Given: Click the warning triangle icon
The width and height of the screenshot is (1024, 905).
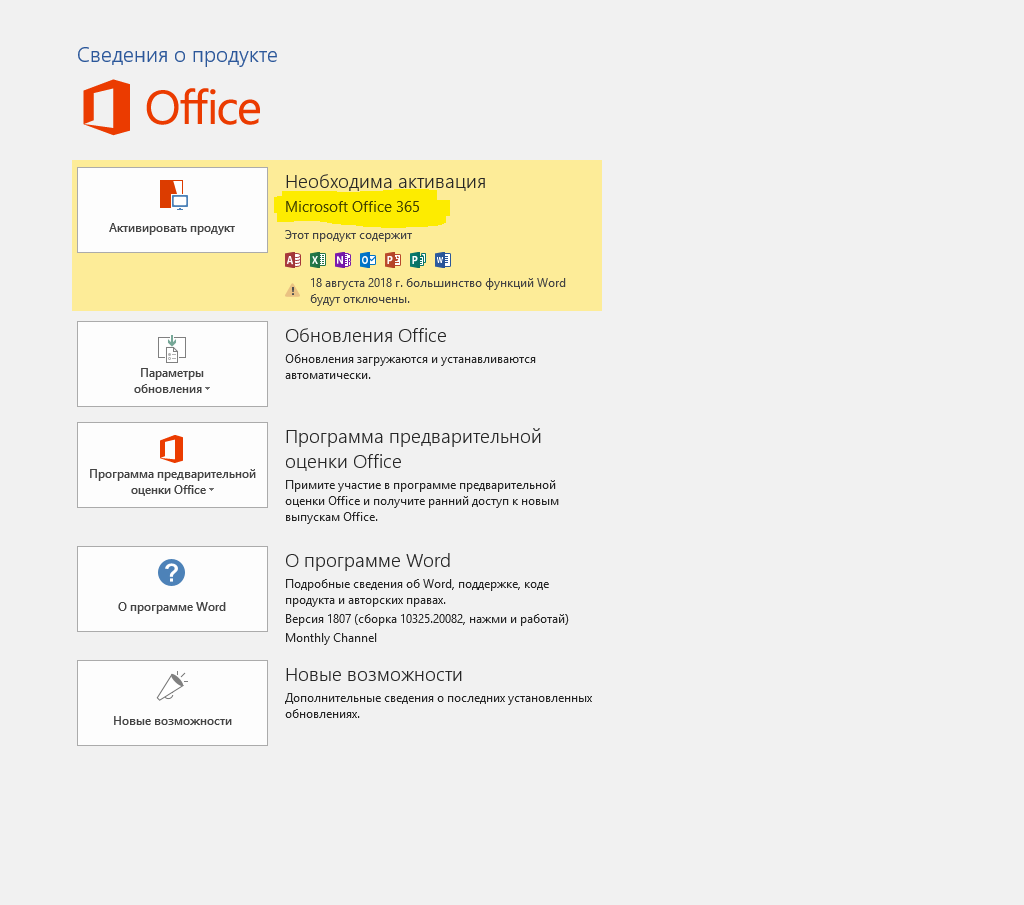Looking at the screenshot, I should (x=293, y=291).
